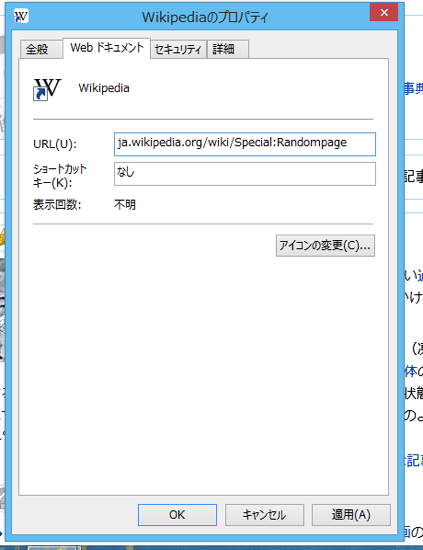Viewport: 423px width, 550px height.
Task: Click the ショートカットキー(K) field
Action: pos(245,174)
